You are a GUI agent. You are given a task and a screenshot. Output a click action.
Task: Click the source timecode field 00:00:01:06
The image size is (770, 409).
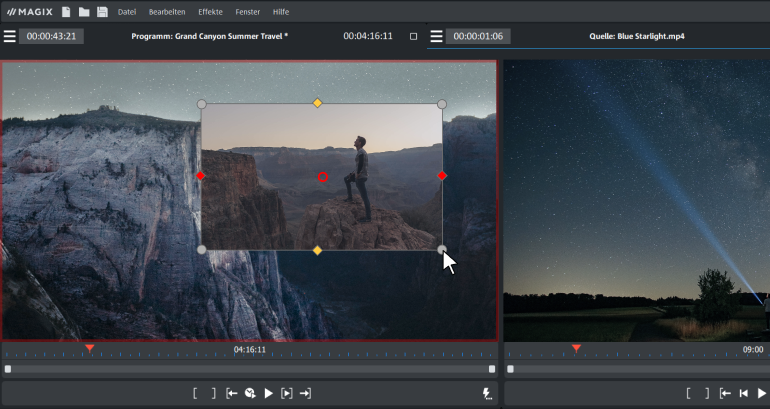(x=478, y=36)
